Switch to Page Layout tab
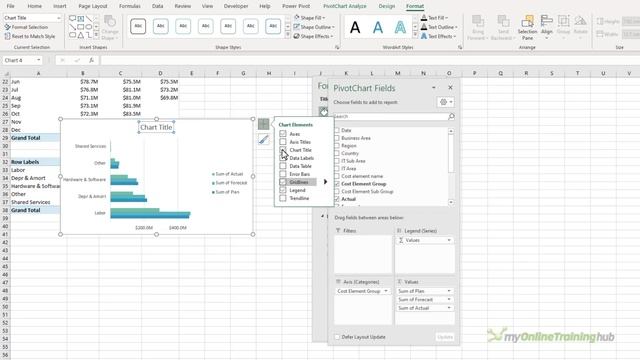This screenshot has height=360, width=640. [x=93, y=6]
